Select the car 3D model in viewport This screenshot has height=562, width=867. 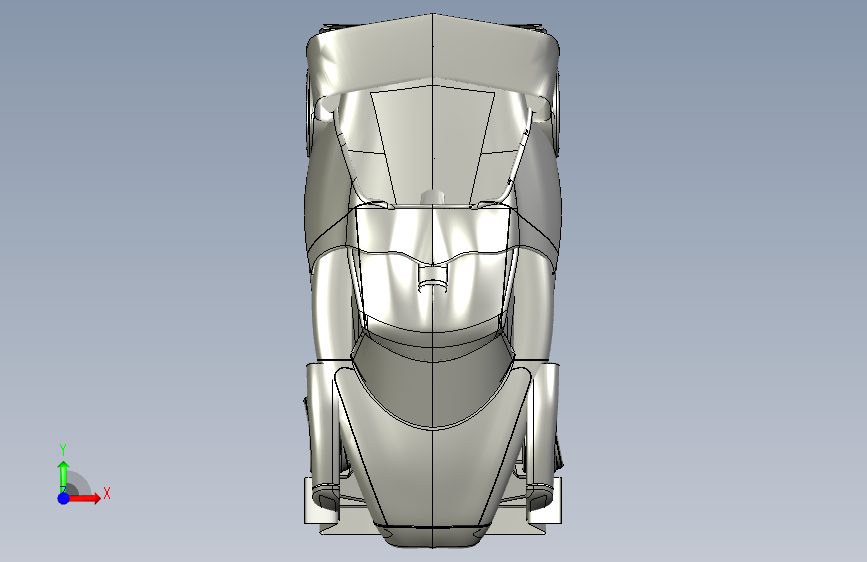pos(433,280)
